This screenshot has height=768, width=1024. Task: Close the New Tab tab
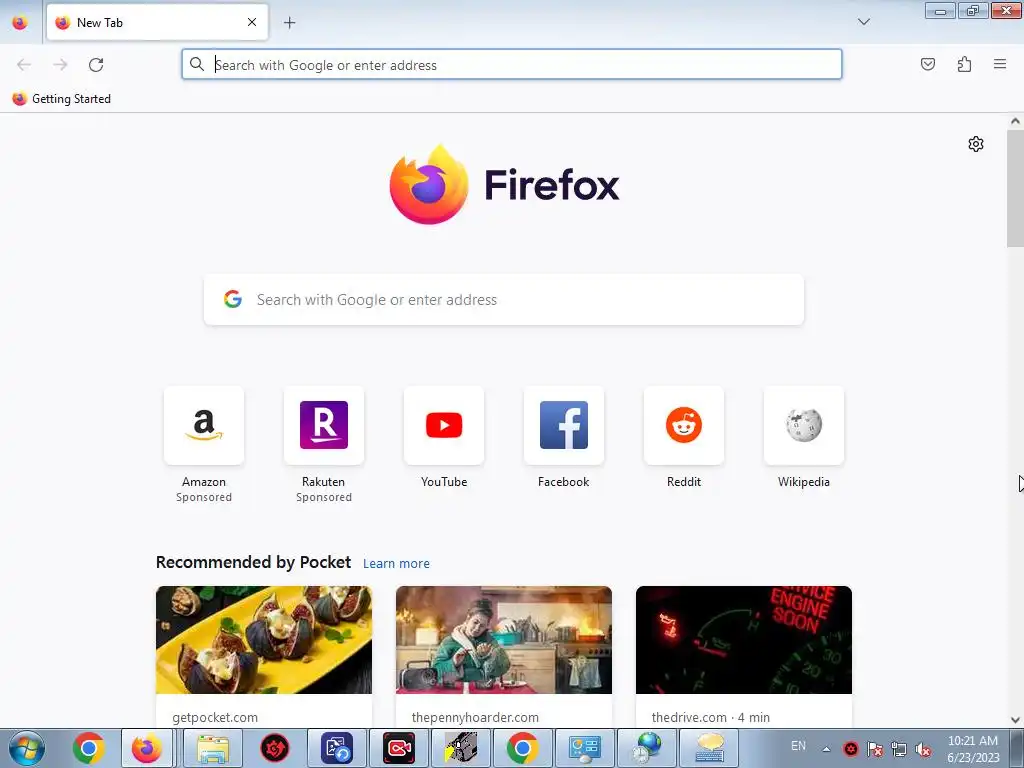coord(252,22)
